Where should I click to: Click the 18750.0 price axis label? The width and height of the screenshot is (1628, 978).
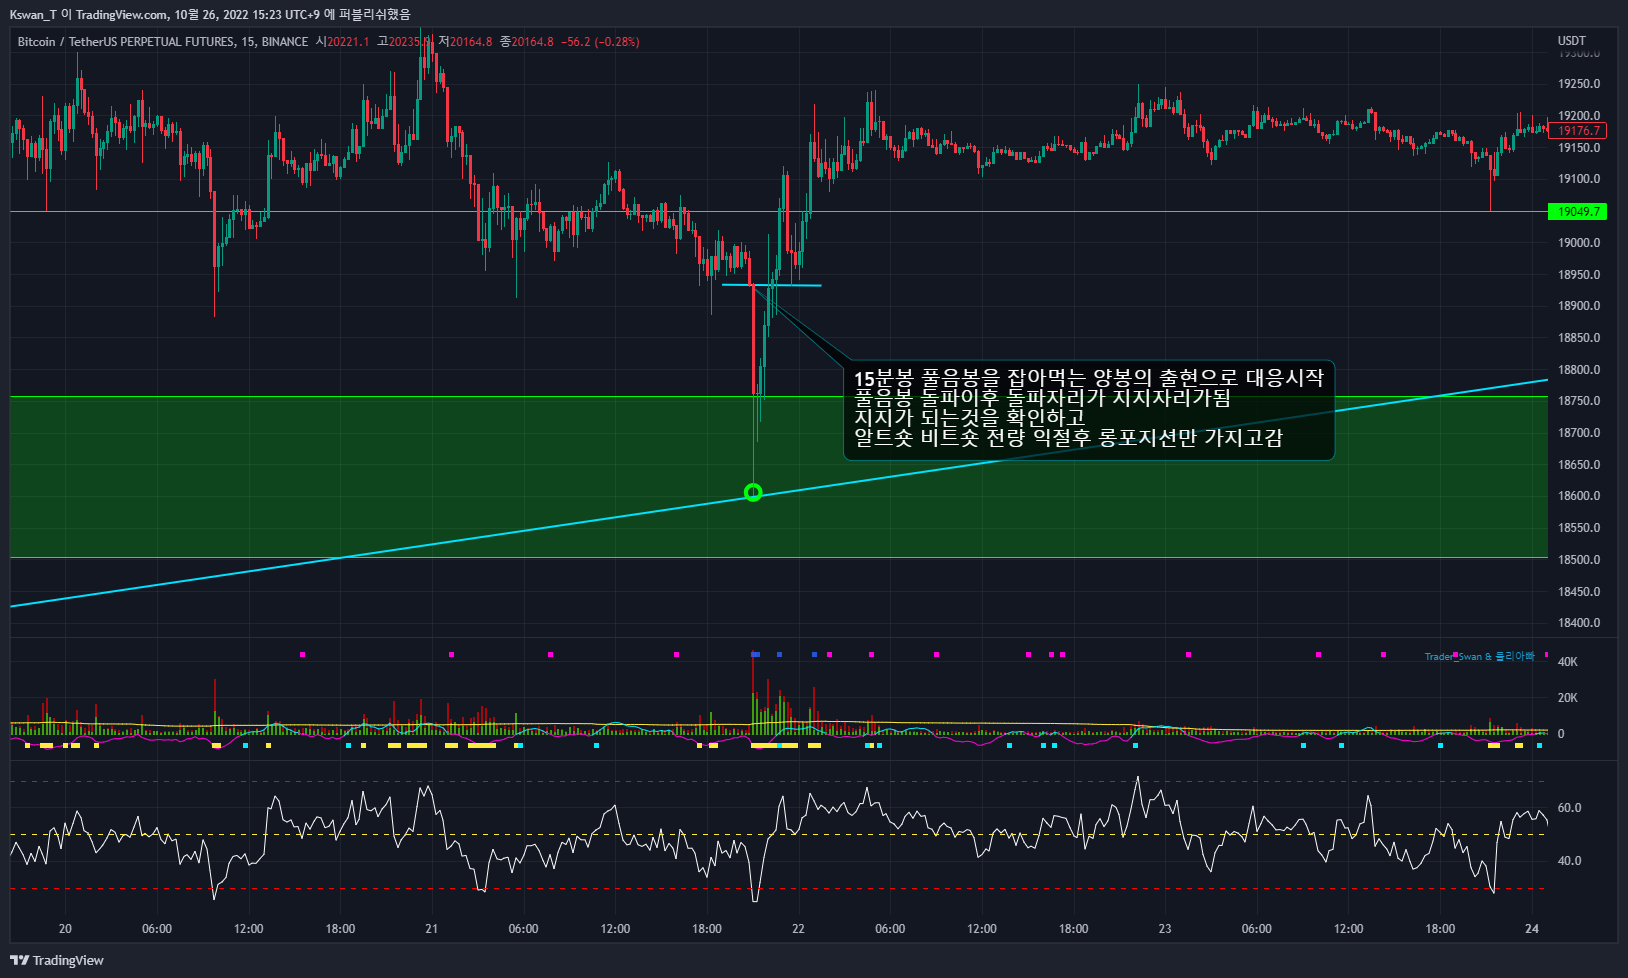1579,401
